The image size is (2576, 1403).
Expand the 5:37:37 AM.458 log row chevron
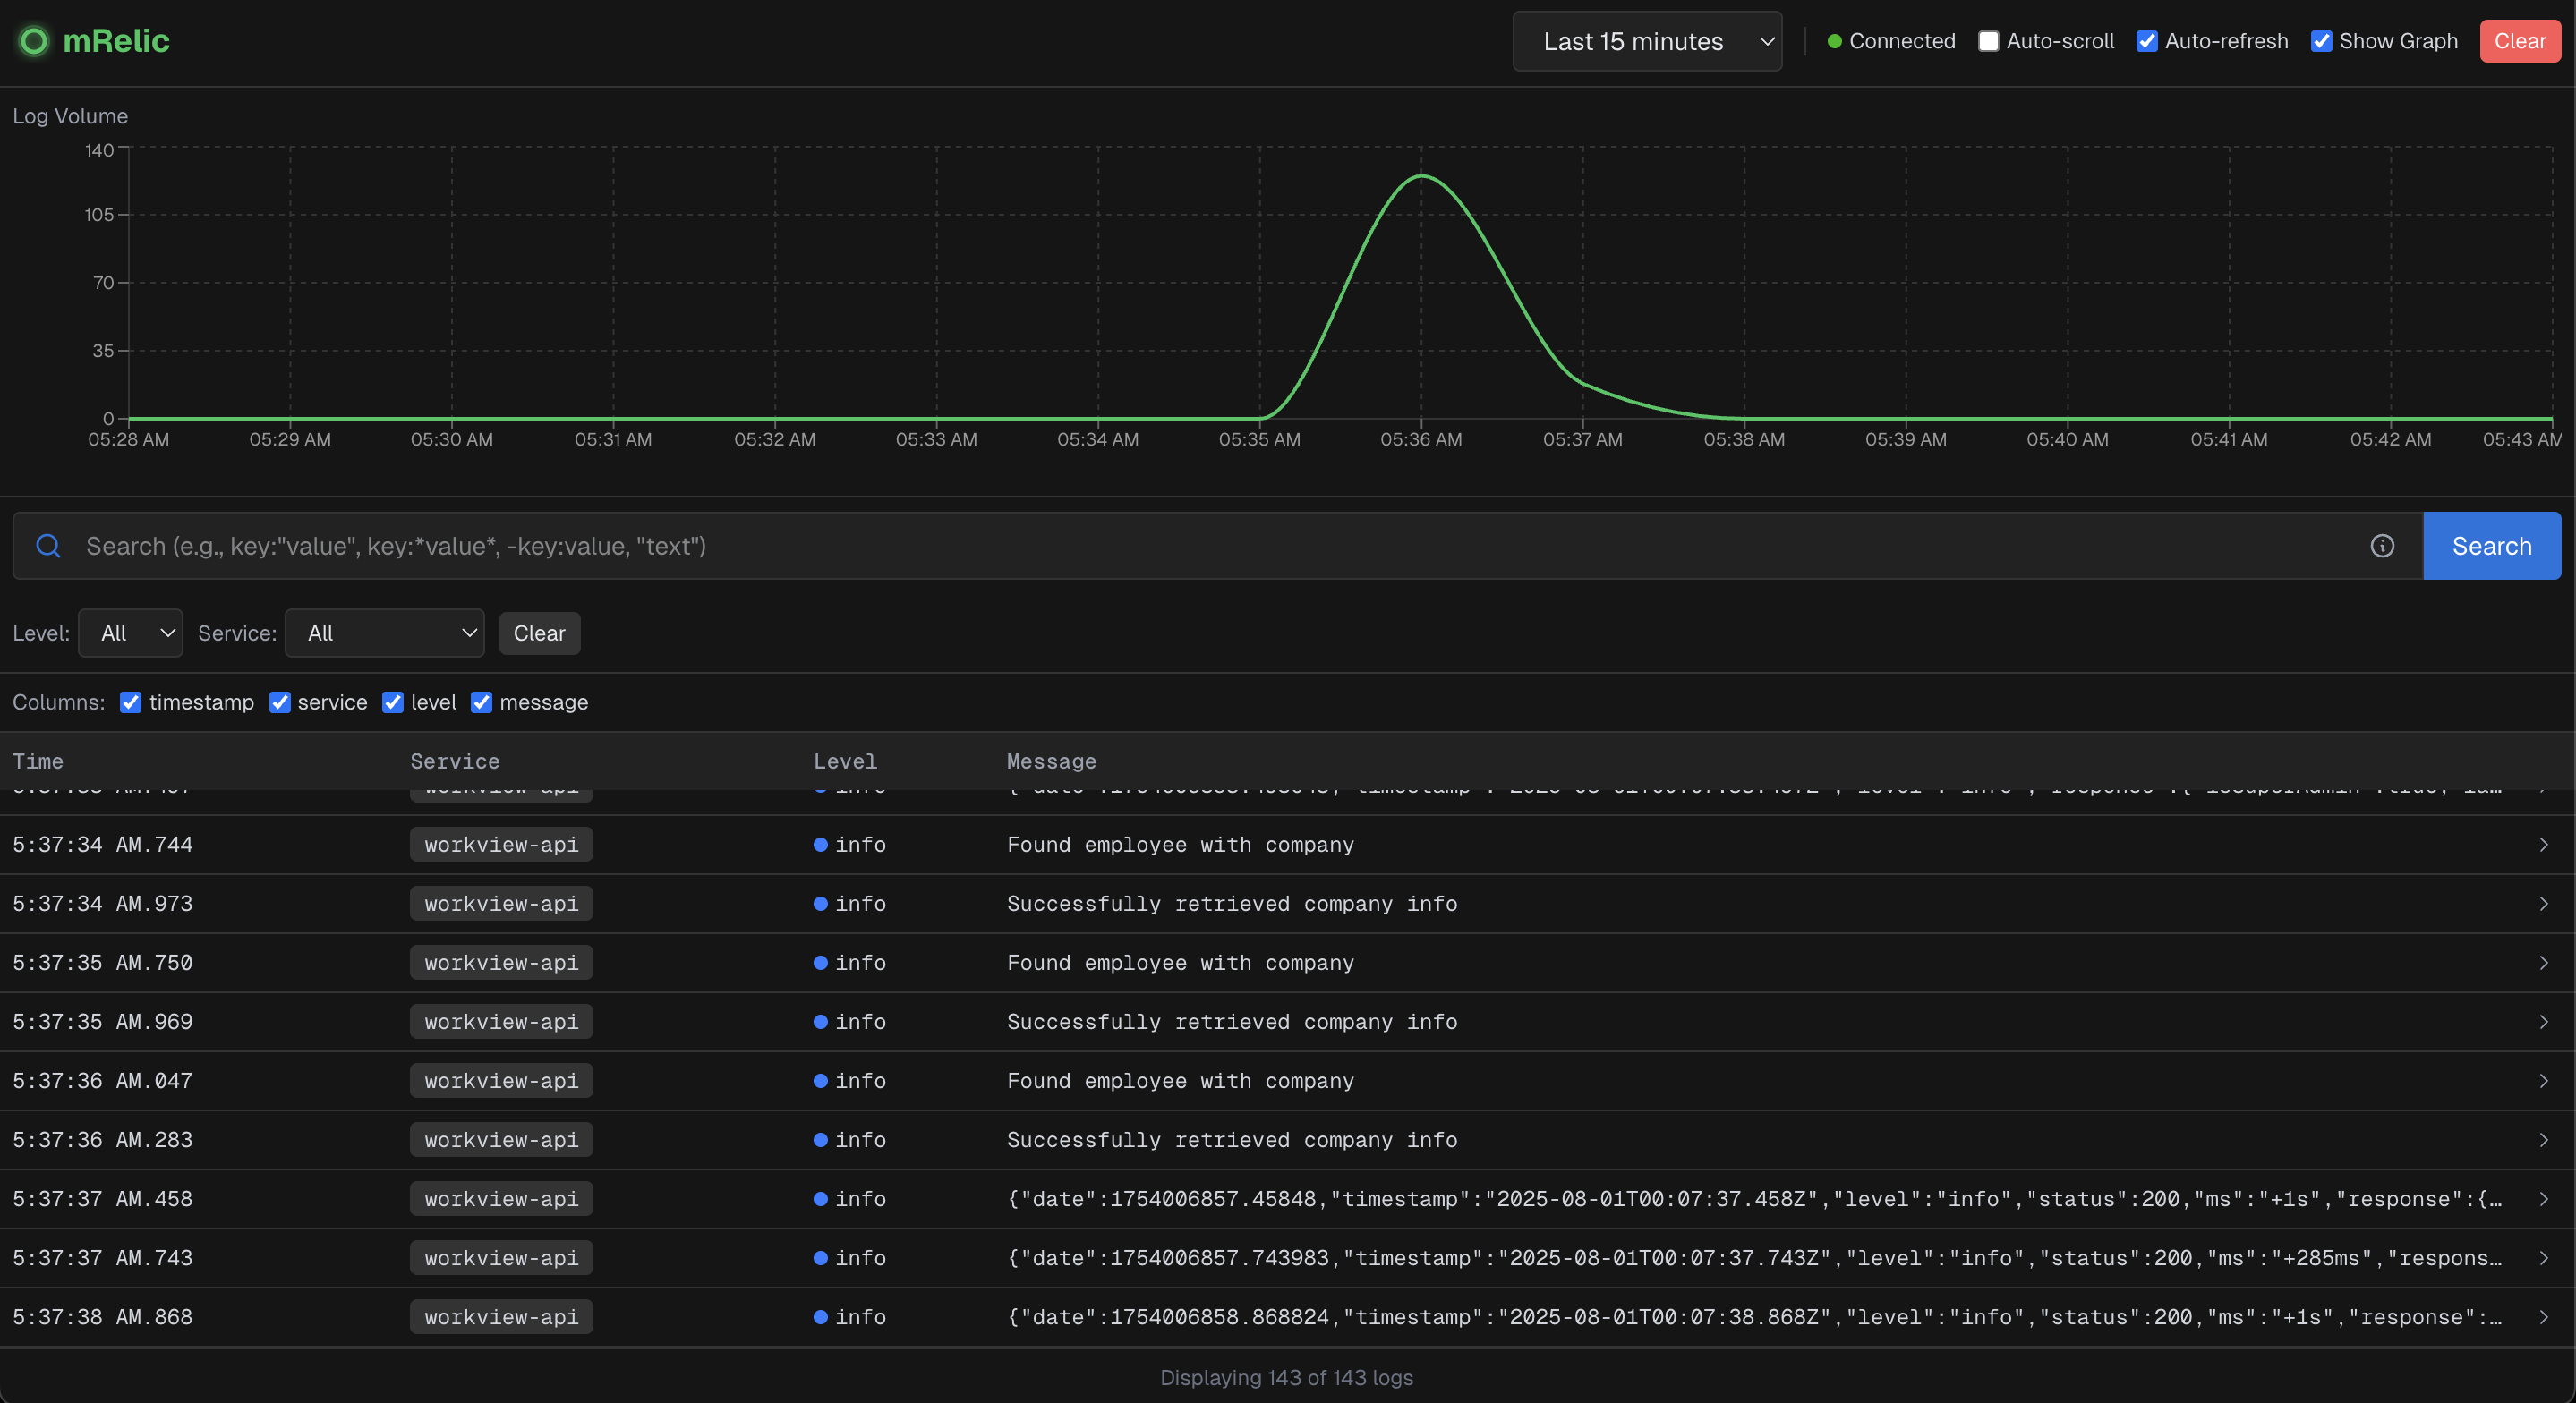point(2543,1199)
